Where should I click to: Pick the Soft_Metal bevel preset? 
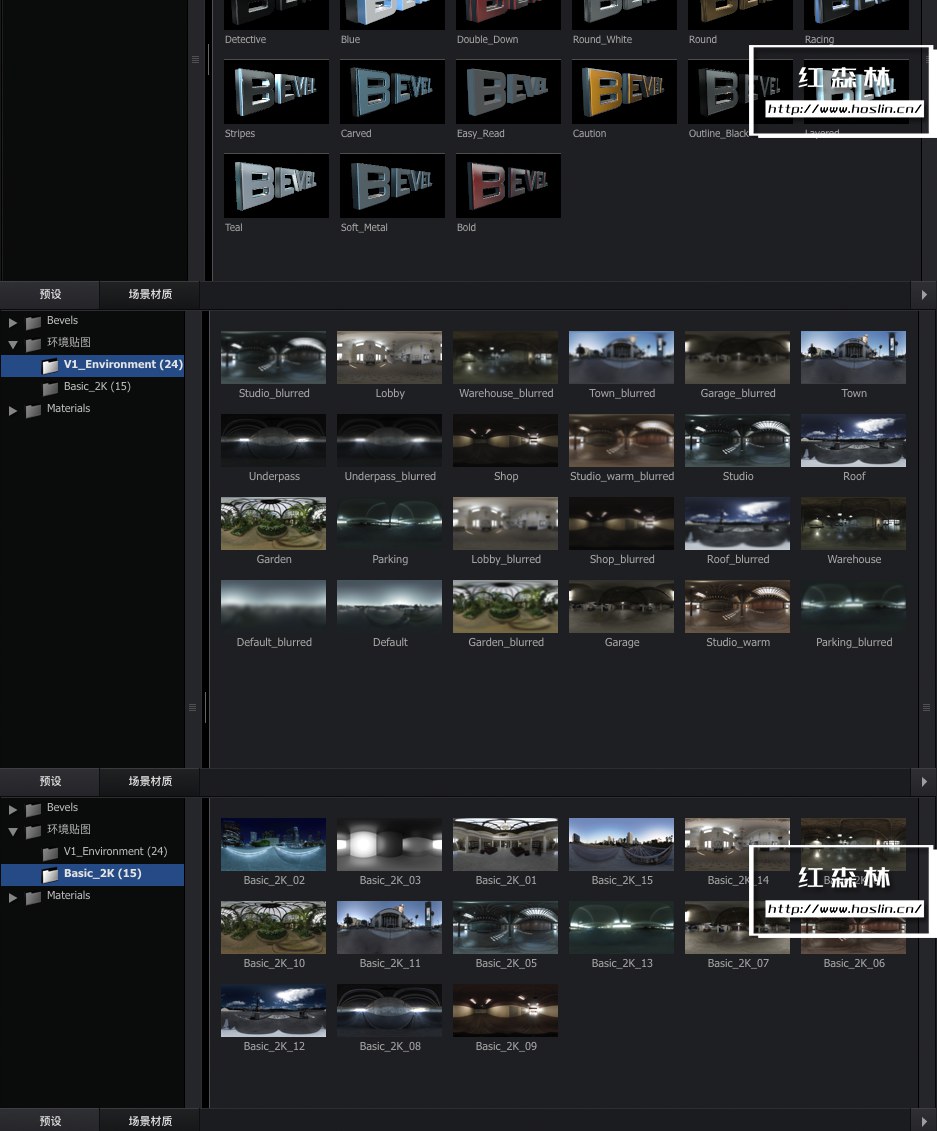pos(392,186)
